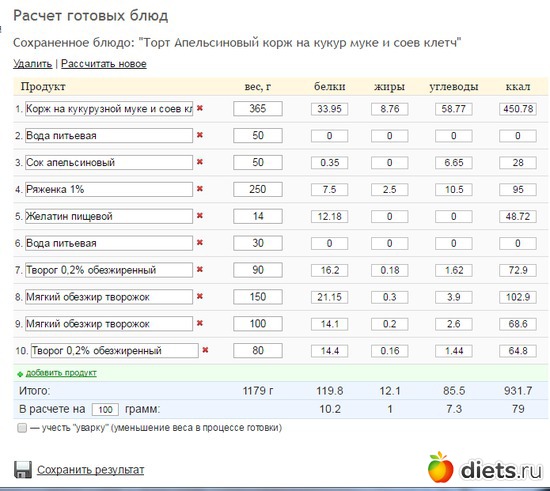Open the Рассчитать новое link
This screenshot has height=491, width=550.
coord(104,64)
